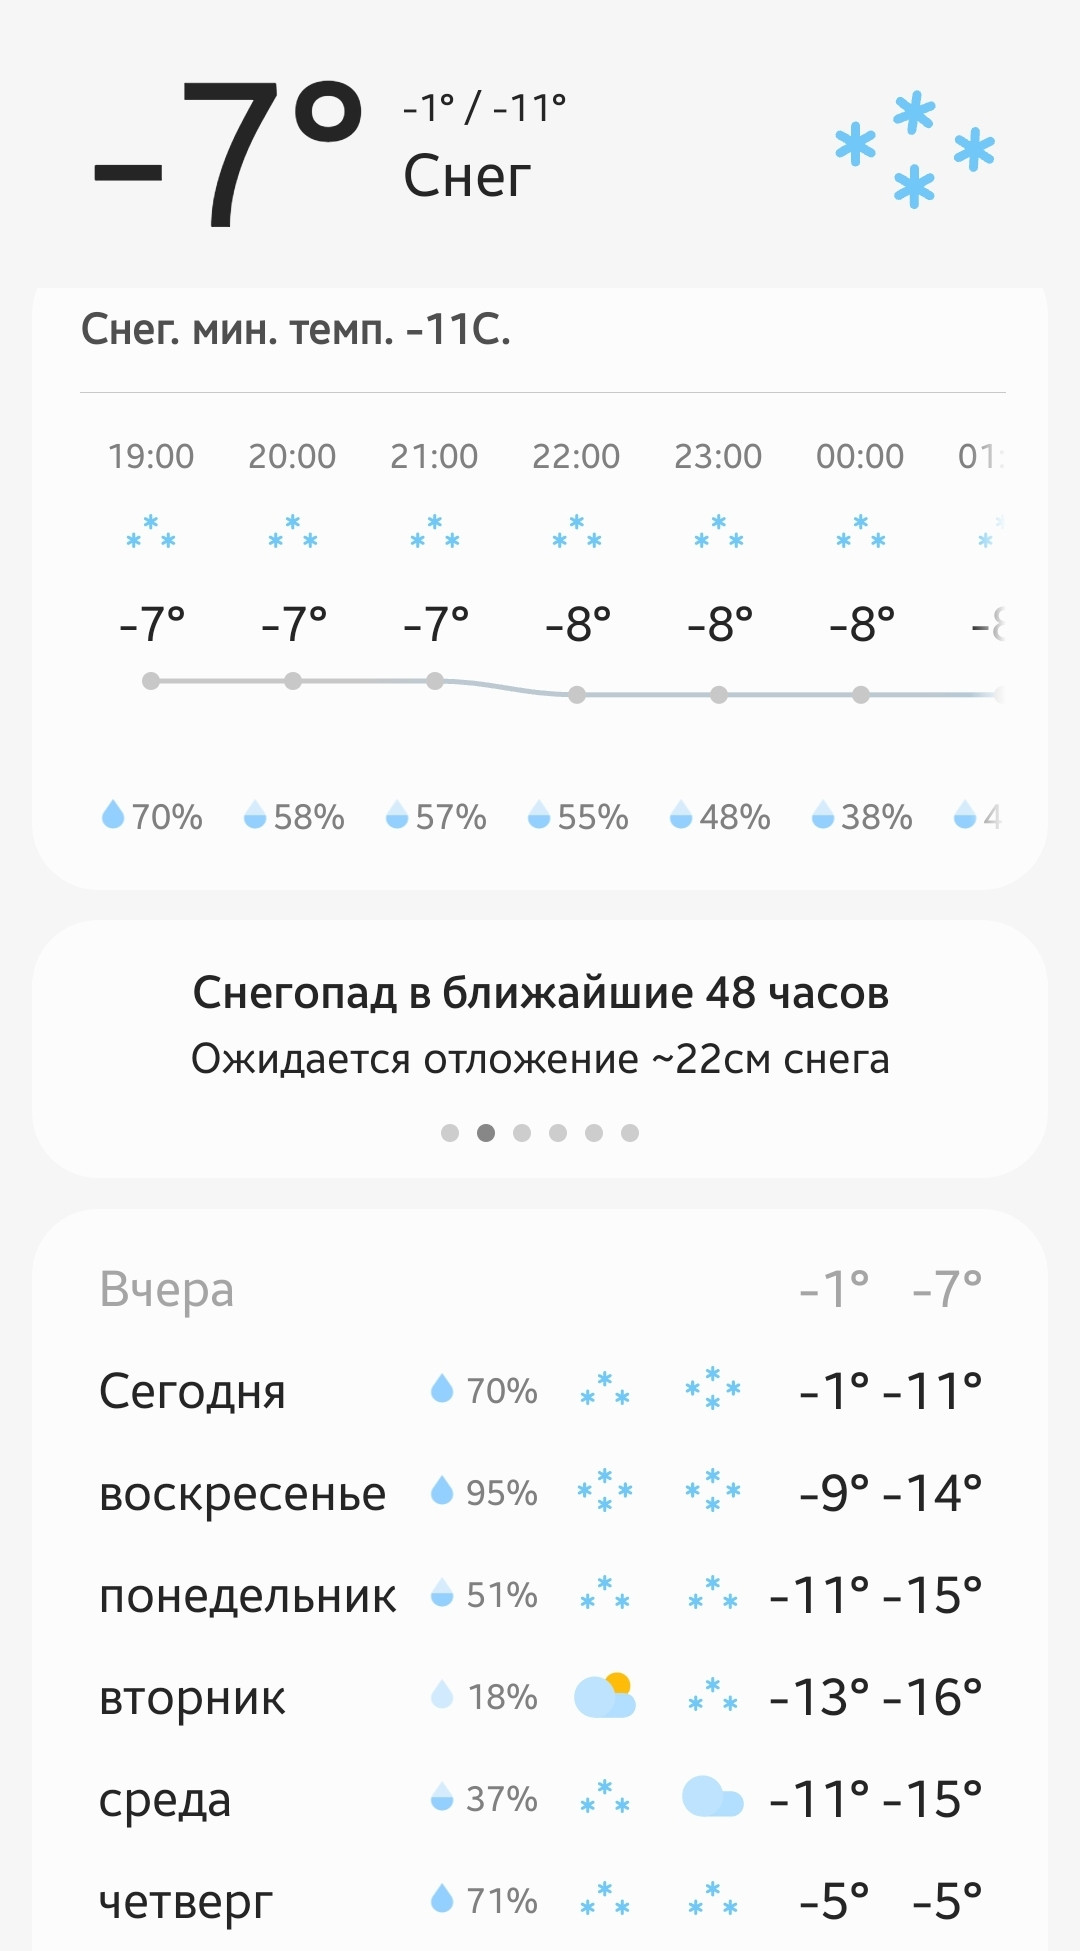Select the first page indicator dot

pyautogui.click(x=450, y=1133)
